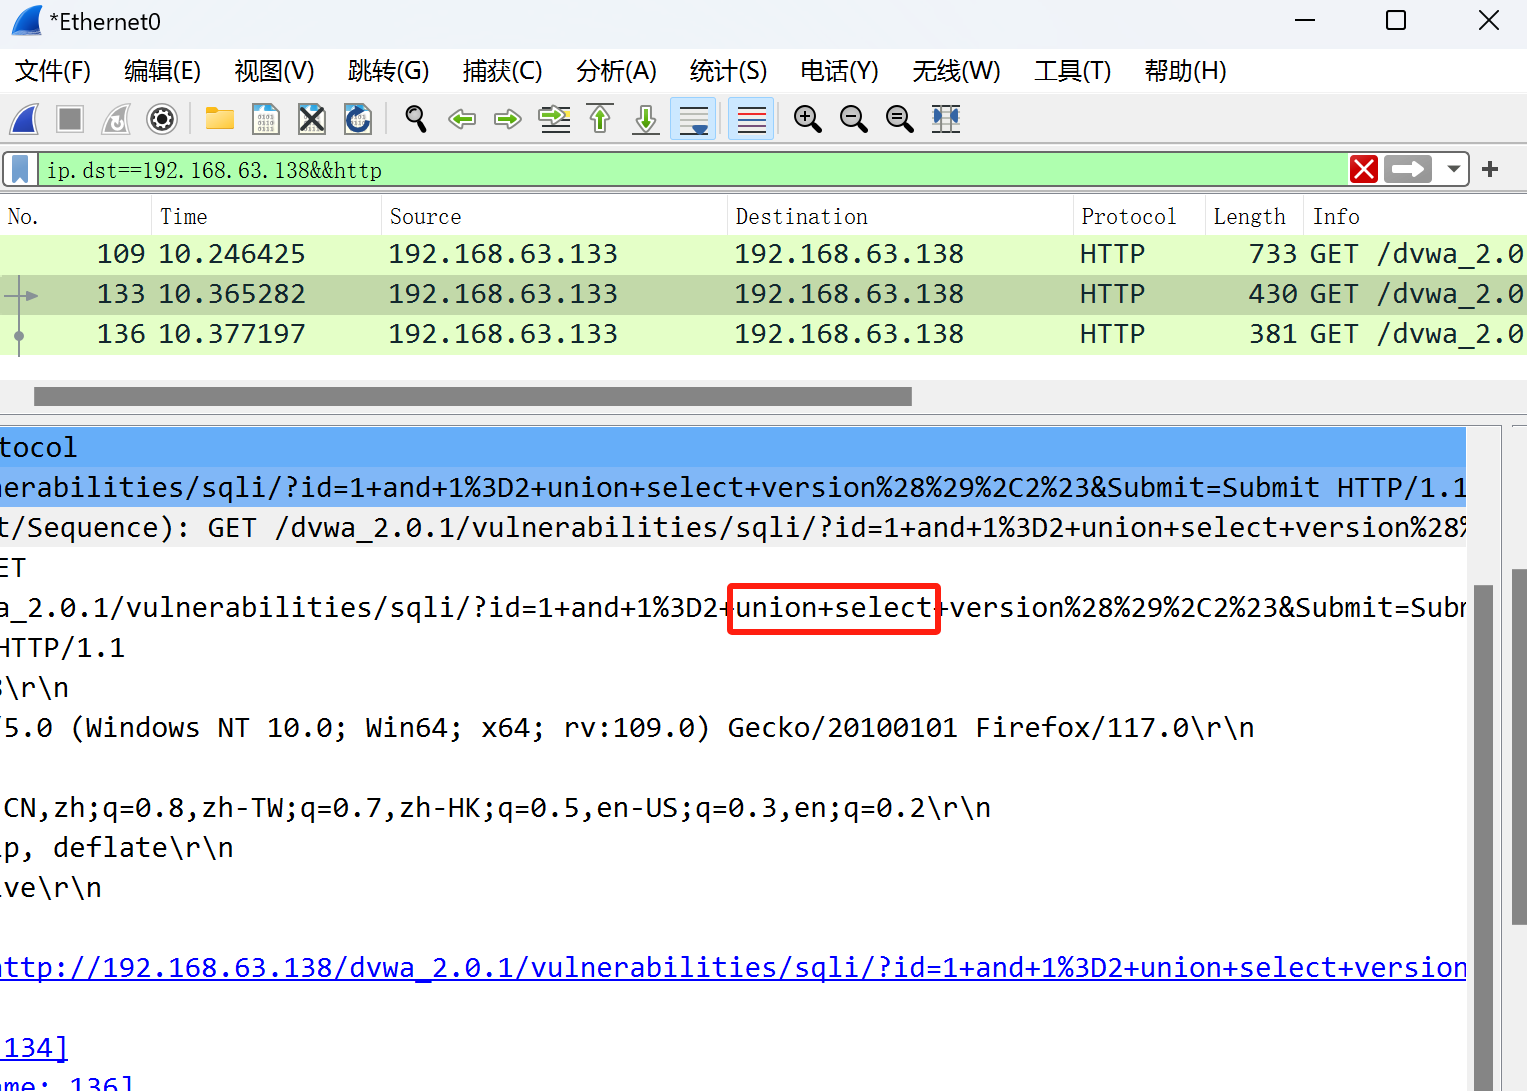Screen dimensions: 1527x1091
Task: Sort by the Length column header
Action: pos(1254,216)
